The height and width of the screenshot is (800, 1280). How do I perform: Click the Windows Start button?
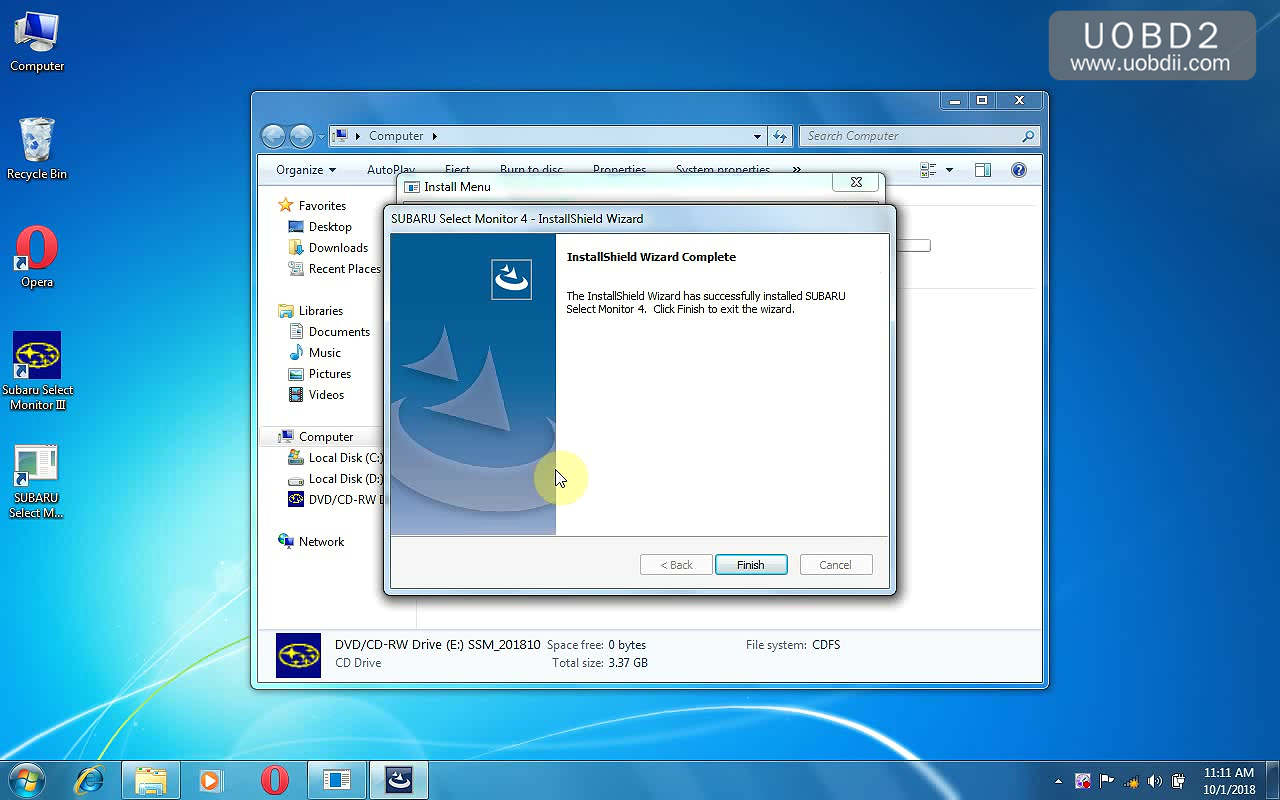click(x=26, y=780)
